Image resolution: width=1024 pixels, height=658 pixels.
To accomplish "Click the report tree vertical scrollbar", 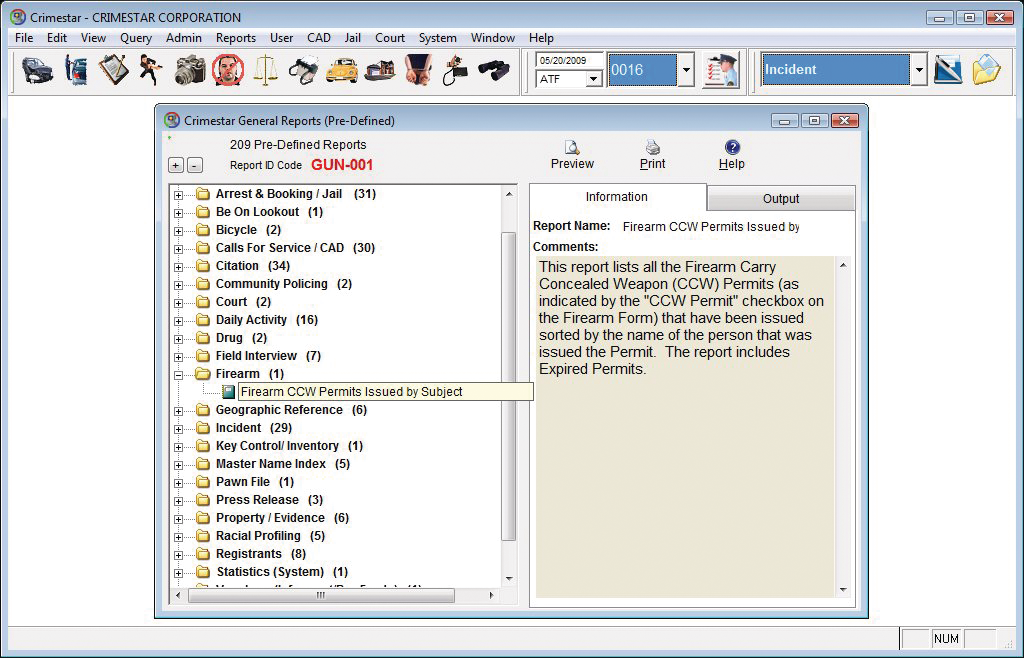I will (509, 380).
